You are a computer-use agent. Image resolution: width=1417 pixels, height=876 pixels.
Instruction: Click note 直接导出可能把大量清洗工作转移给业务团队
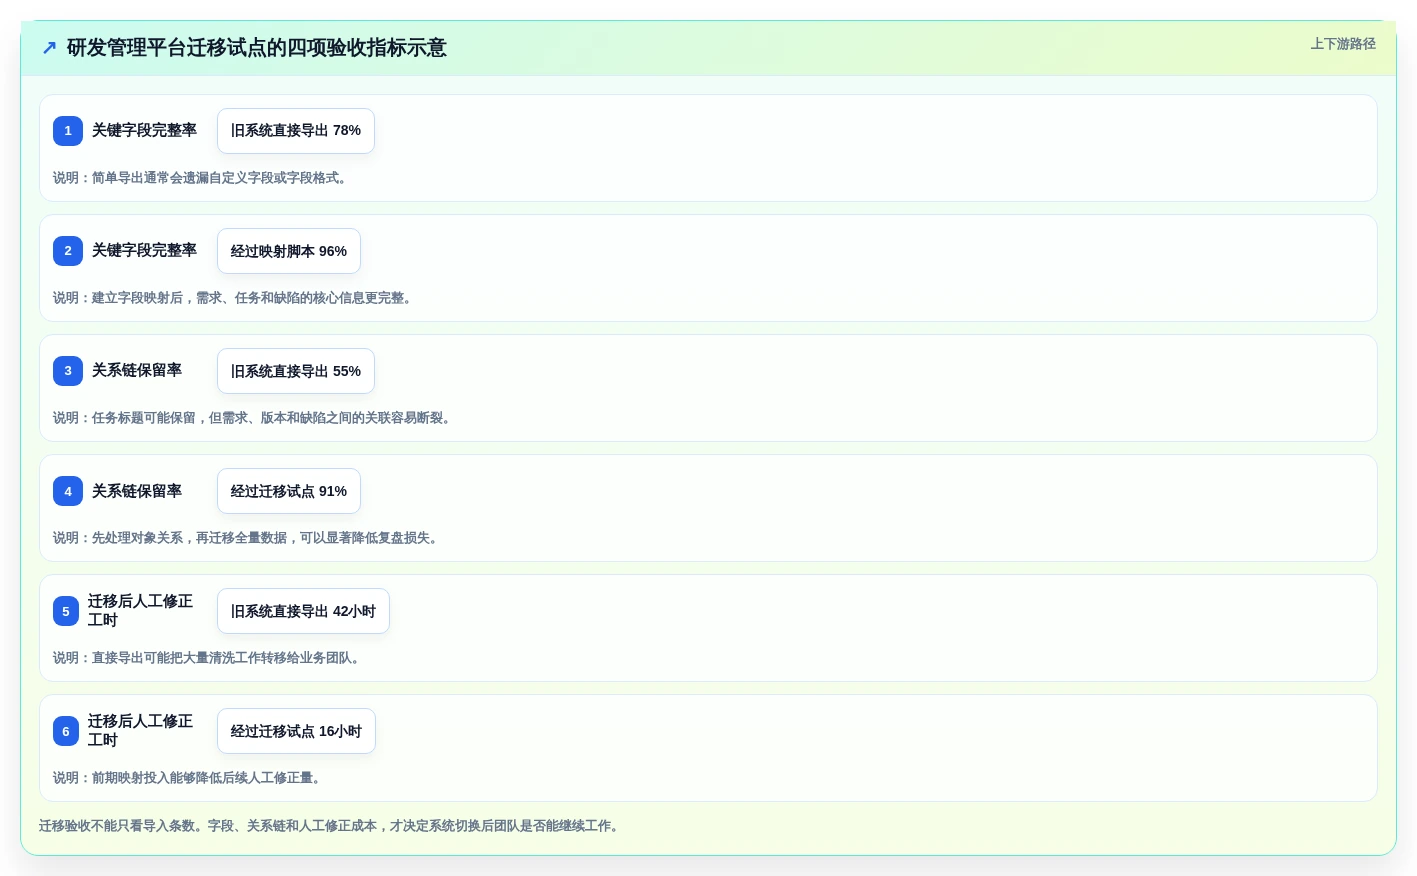[x=207, y=658]
